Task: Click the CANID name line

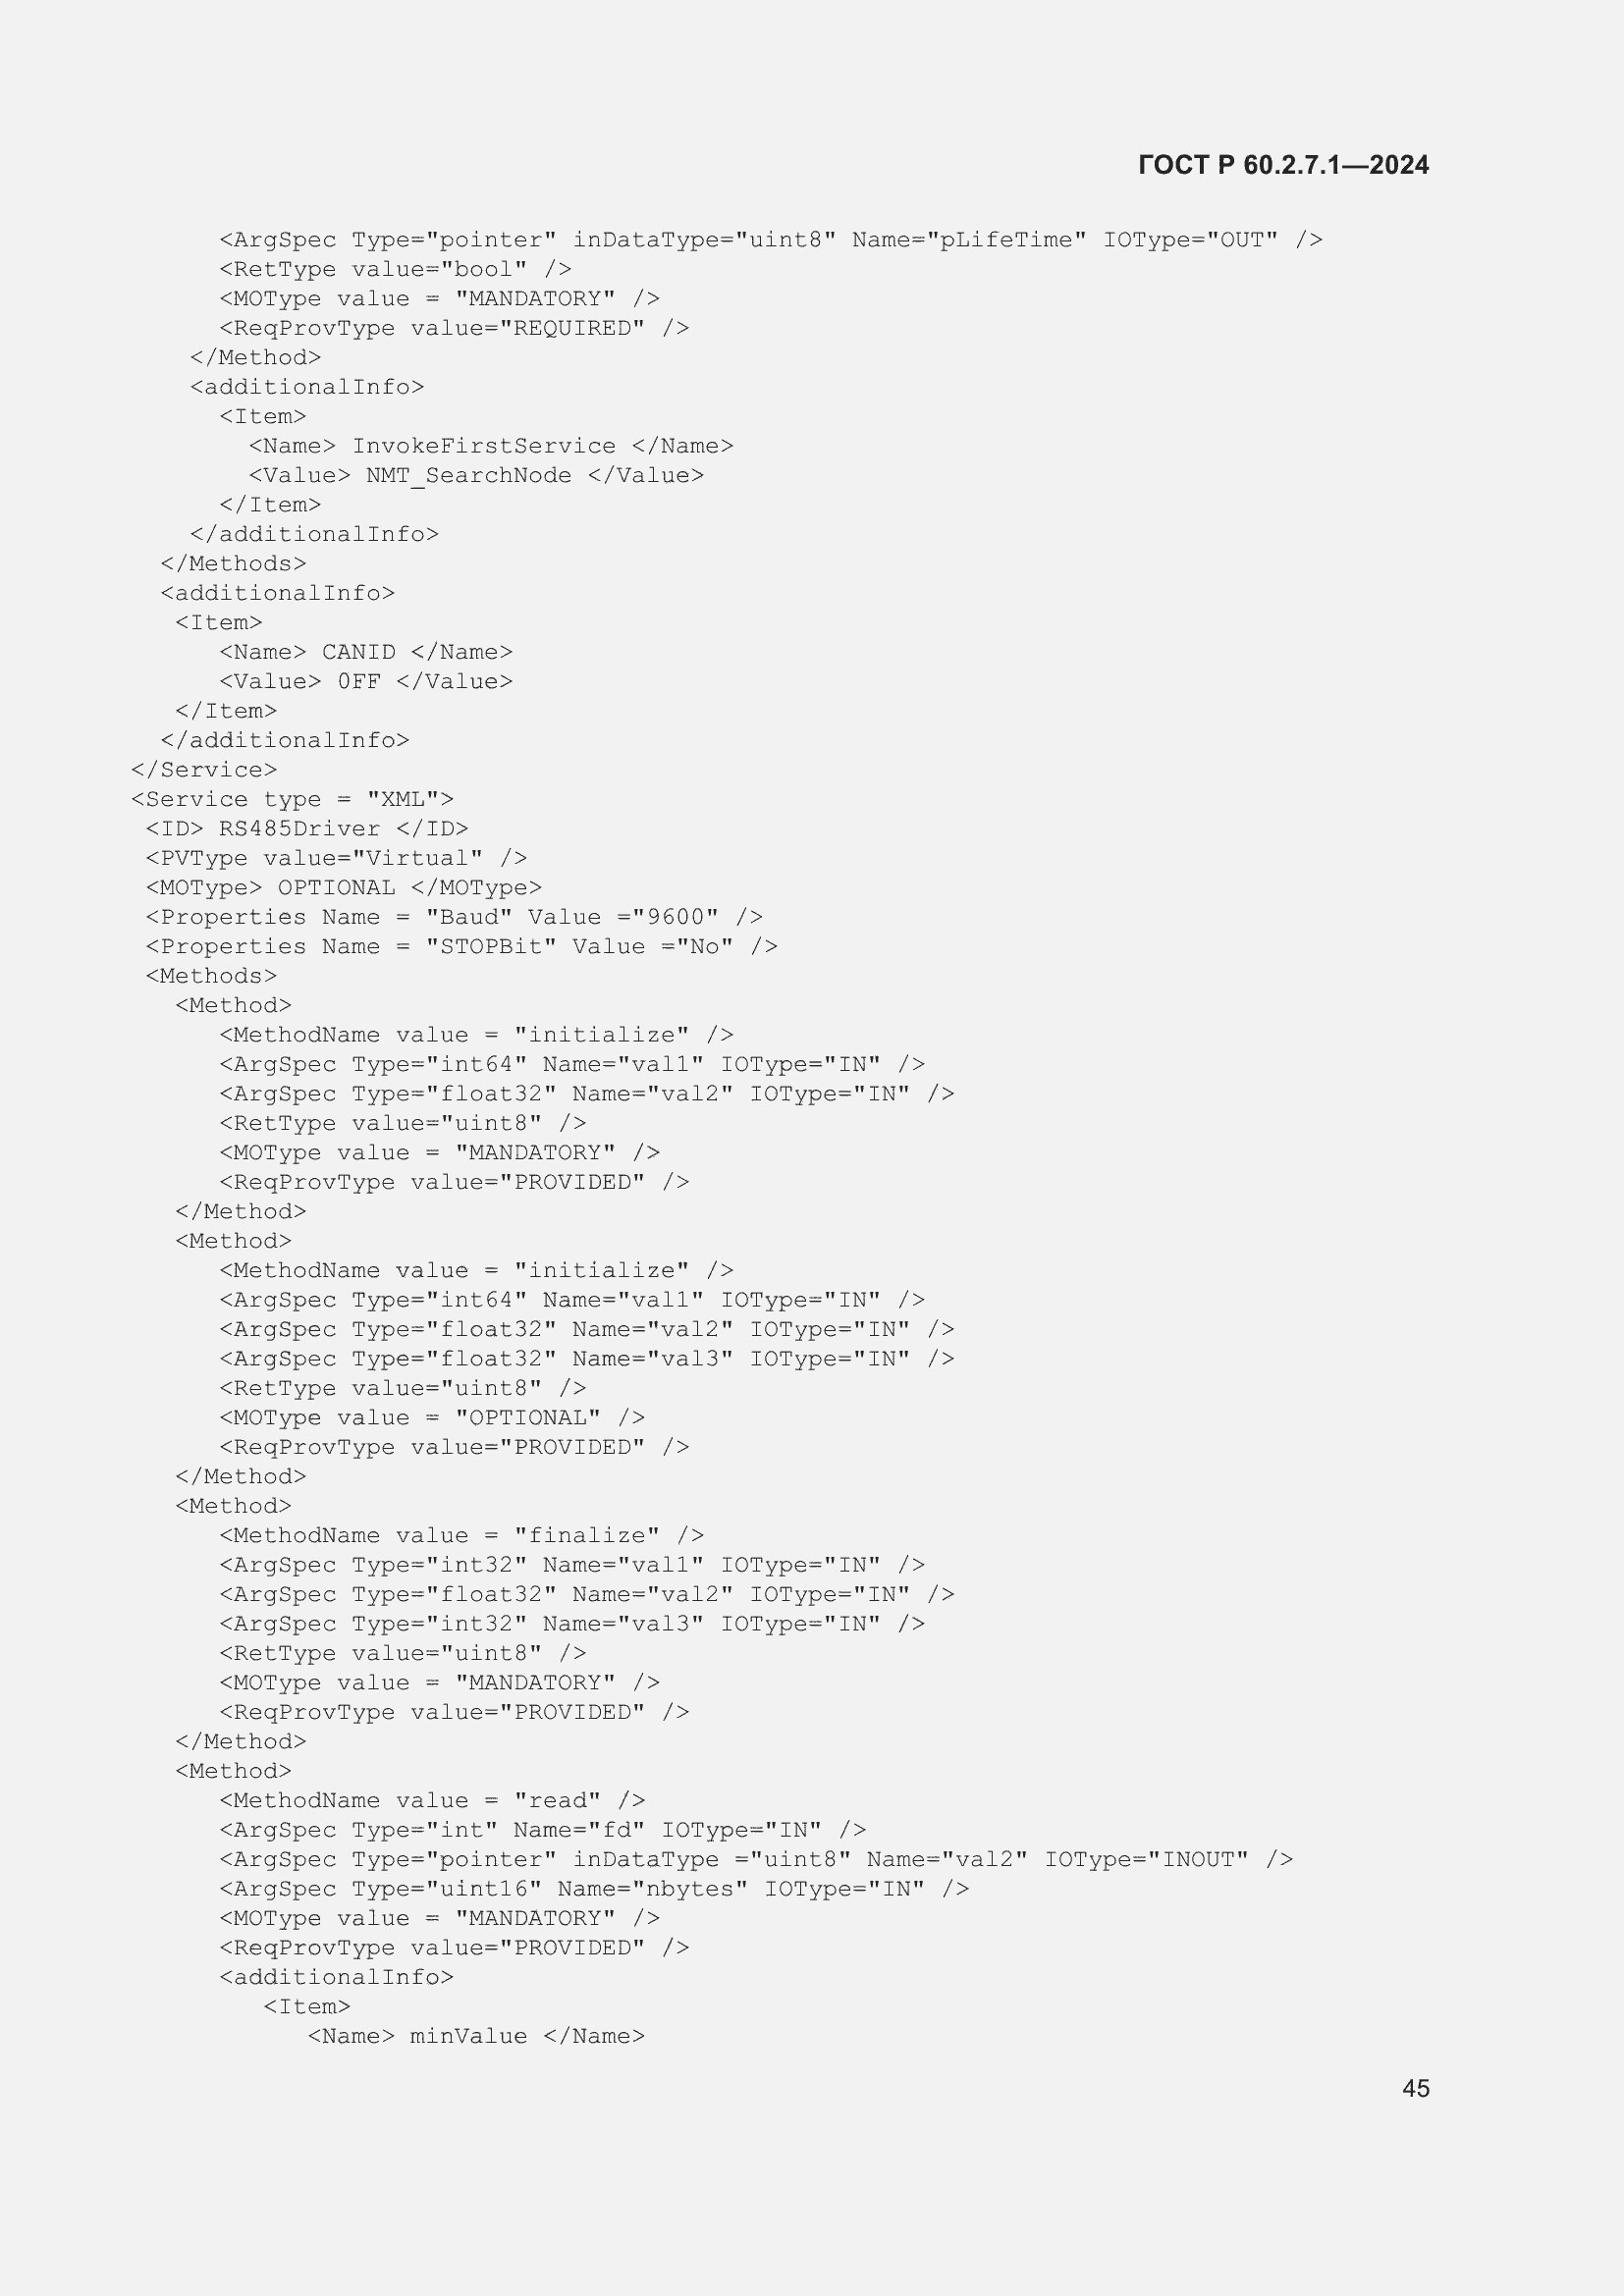Action: tap(366, 652)
